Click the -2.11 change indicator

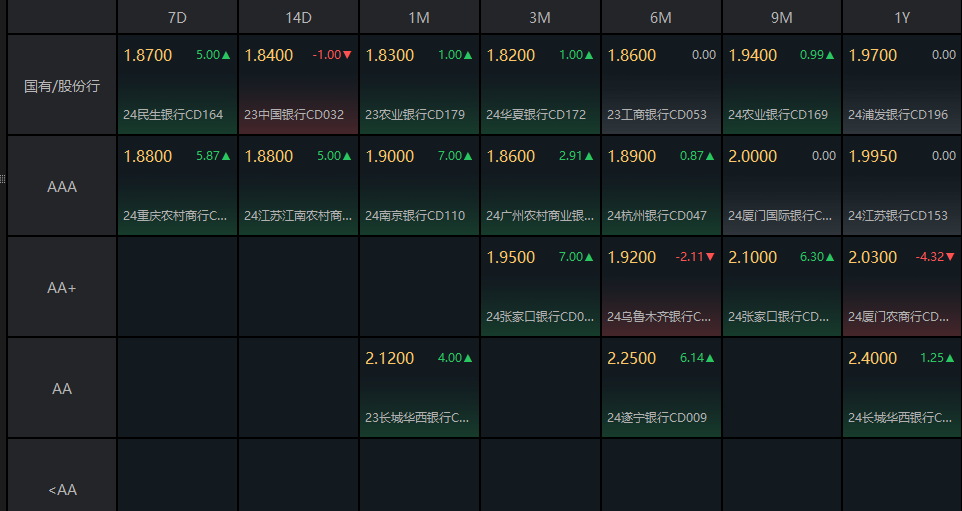tap(695, 256)
